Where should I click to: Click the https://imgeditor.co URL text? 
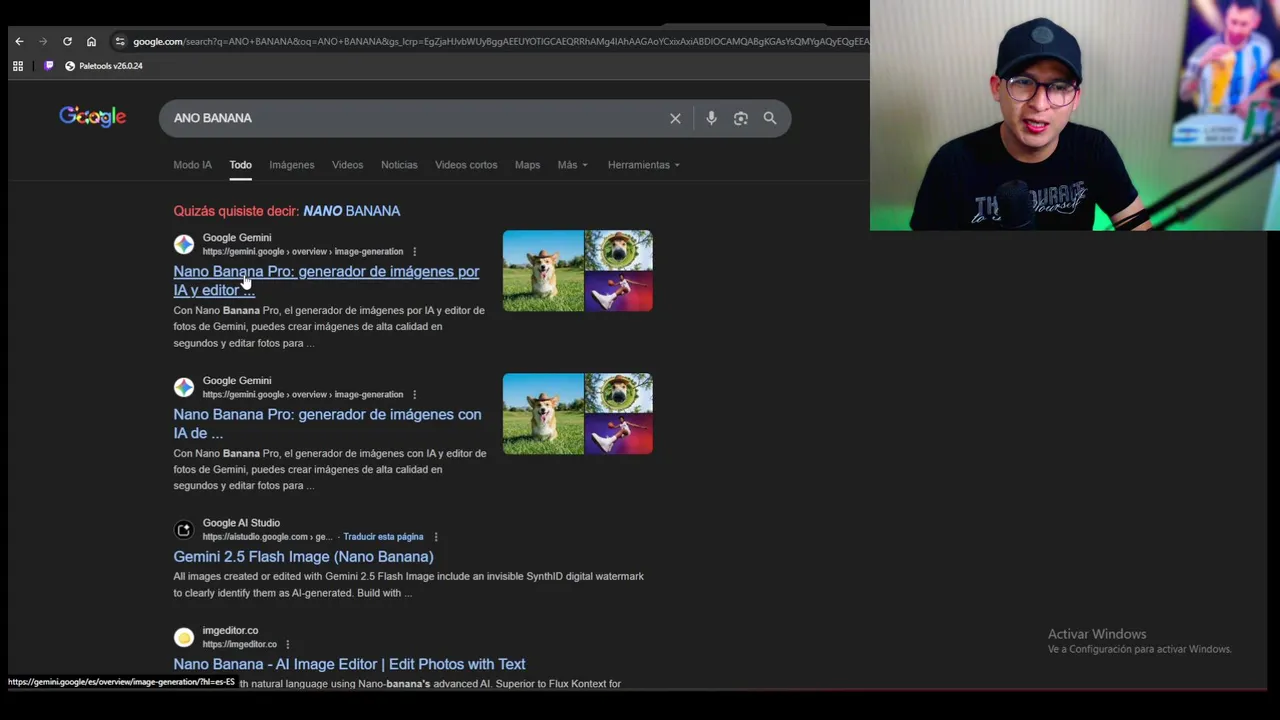pos(239,645)
